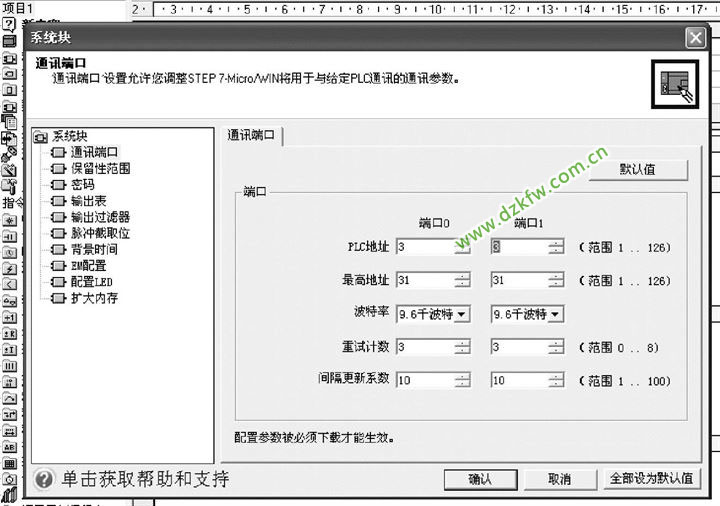Open the 脉冲截取位 node
This screenshot has height=506, width=720.
(x=98, y=233)
